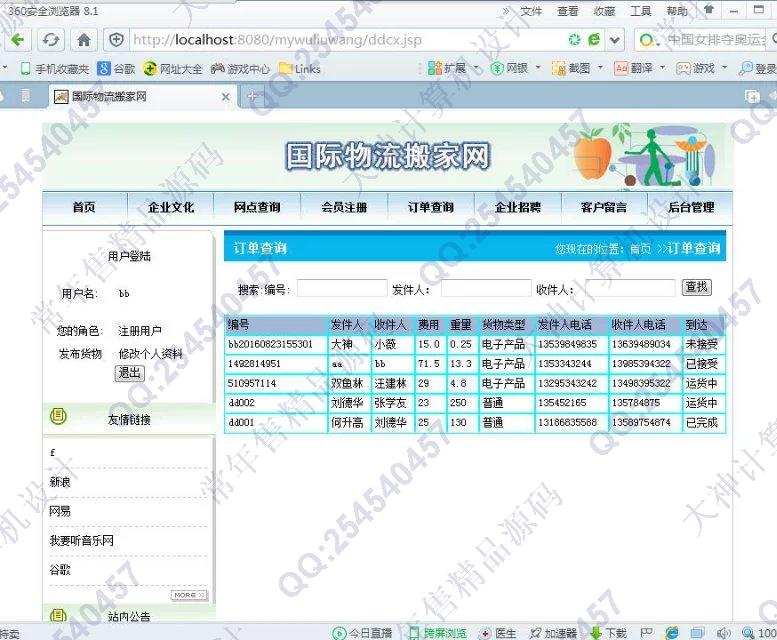Open the 收藏 menu
The width and height of the screenshot is (777, 640).
point(604,11)
